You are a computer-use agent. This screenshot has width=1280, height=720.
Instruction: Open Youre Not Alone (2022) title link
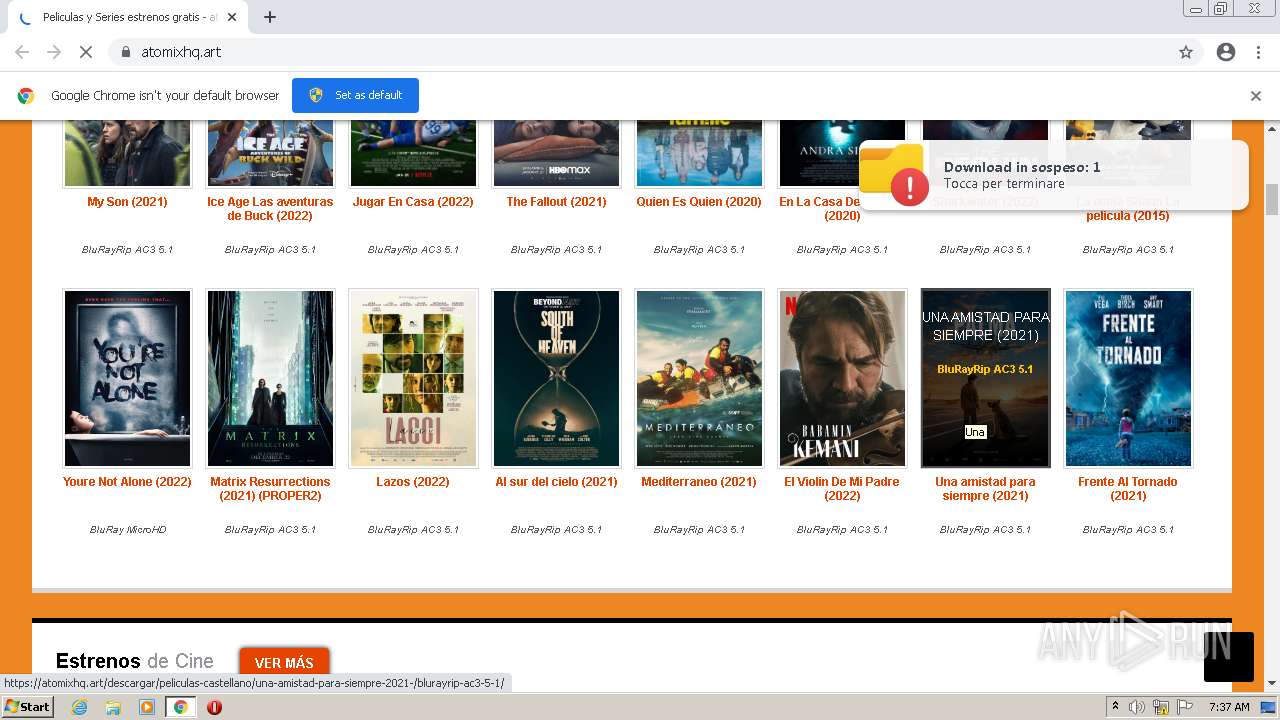[127, 482]
